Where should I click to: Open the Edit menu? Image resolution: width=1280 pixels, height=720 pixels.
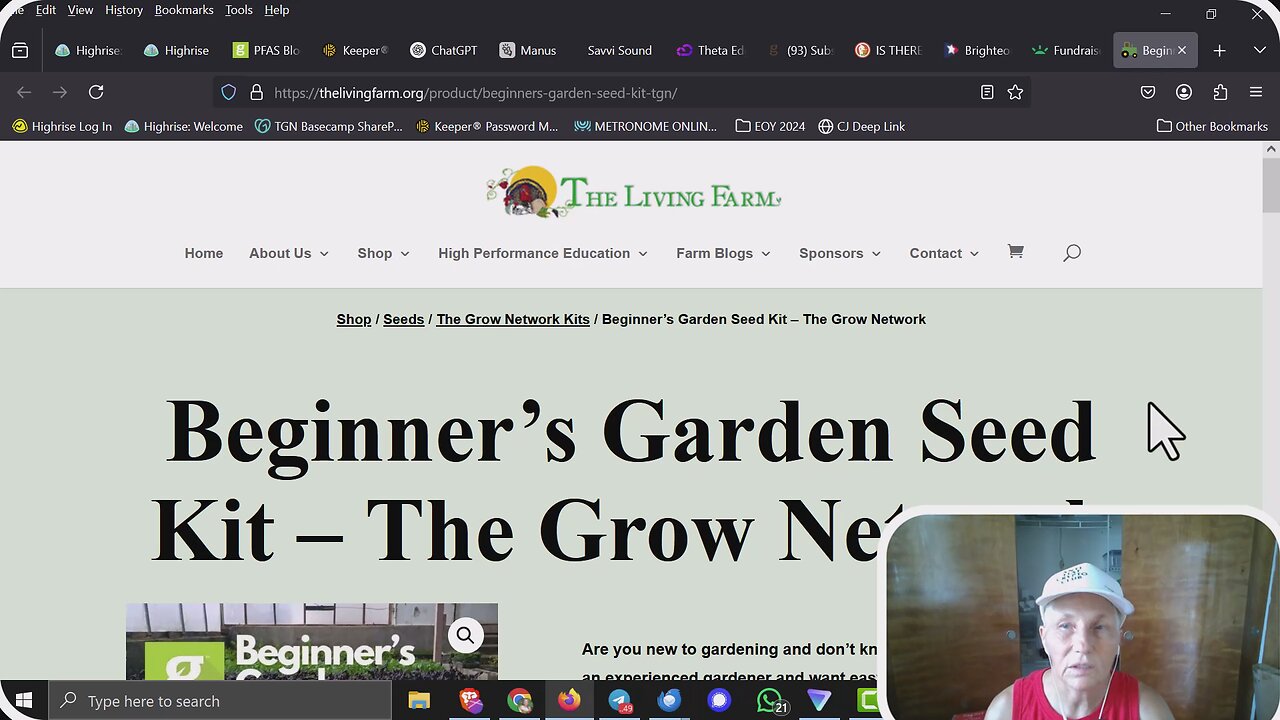click(x=46, y=10)
